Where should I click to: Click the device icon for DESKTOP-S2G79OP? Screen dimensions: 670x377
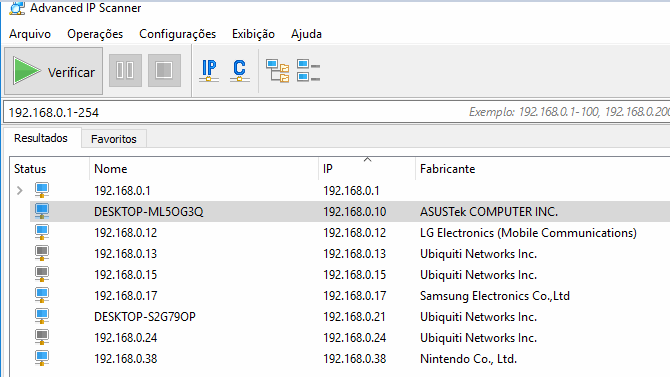pyautogui.click(x=42, y=316)
